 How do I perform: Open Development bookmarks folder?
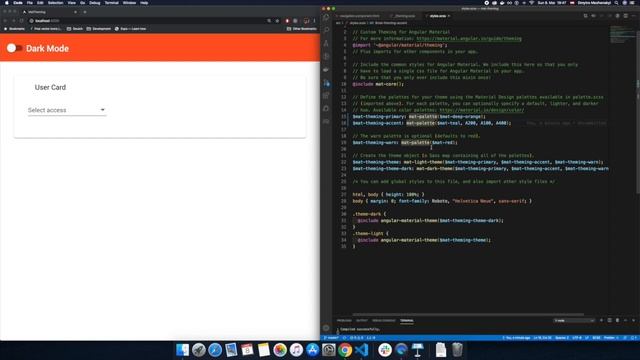(99, 29)
